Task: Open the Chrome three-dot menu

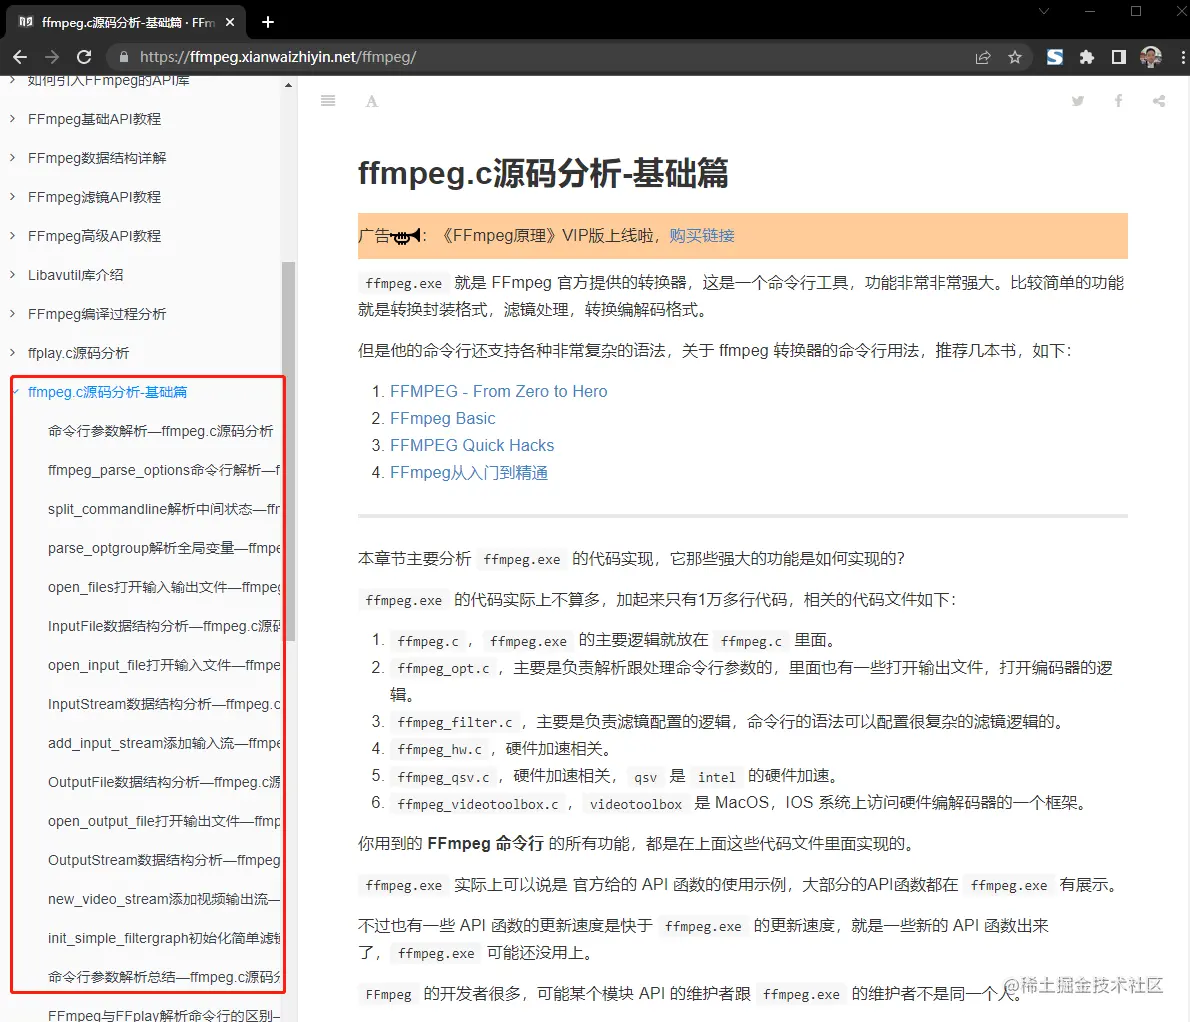Action: (x=1182, y=57)
